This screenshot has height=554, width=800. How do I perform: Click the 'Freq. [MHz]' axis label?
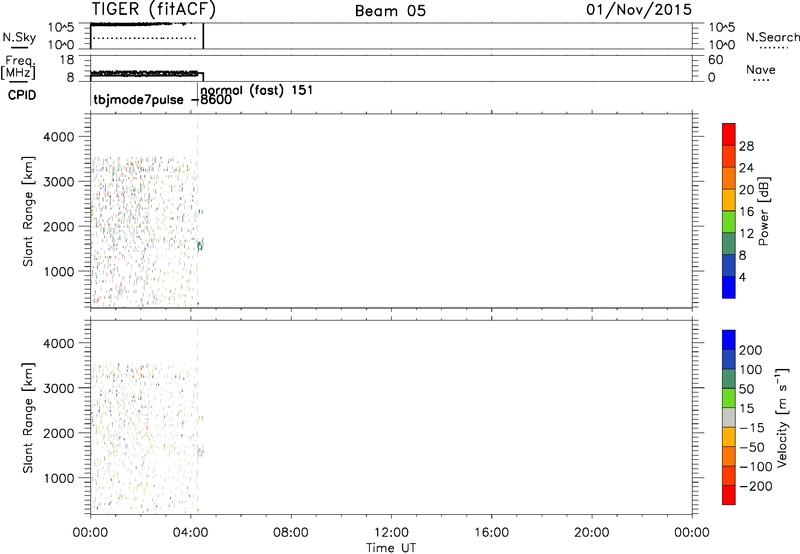19,68
